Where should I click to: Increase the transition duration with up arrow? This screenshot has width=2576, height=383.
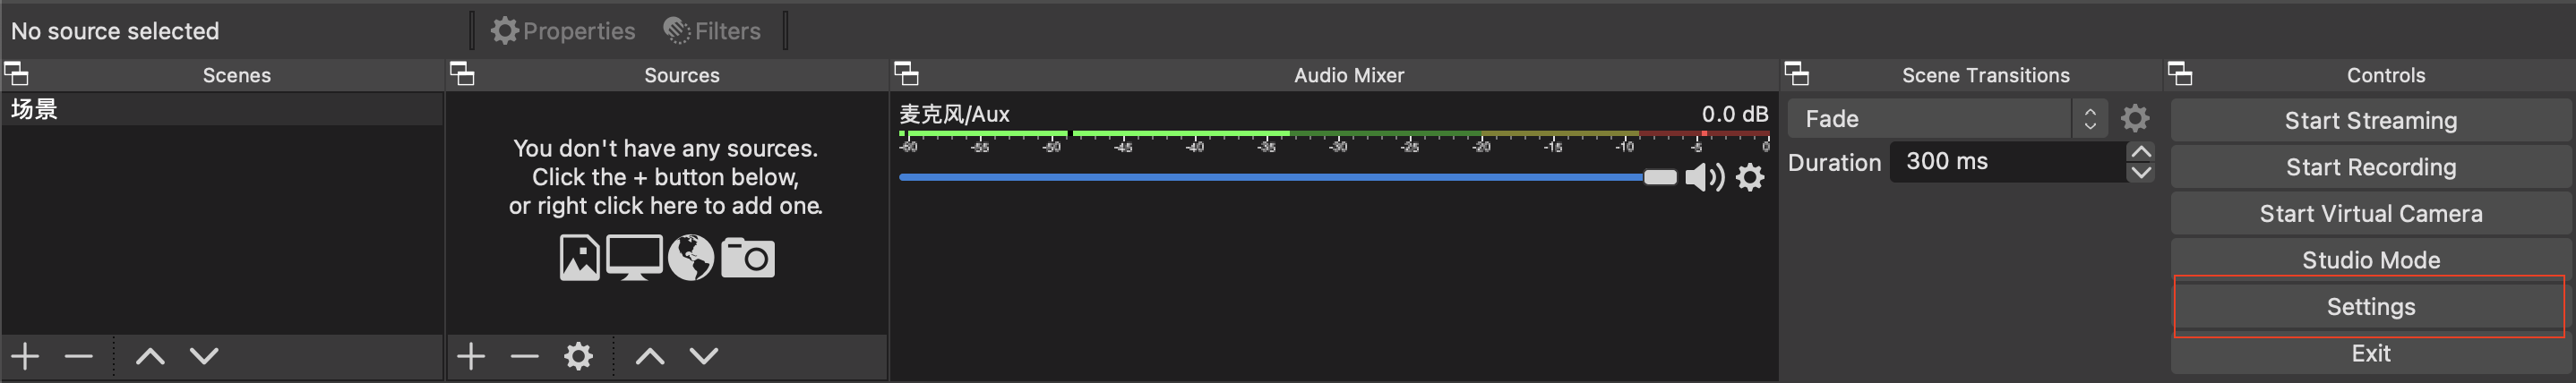coord(2140,152)
